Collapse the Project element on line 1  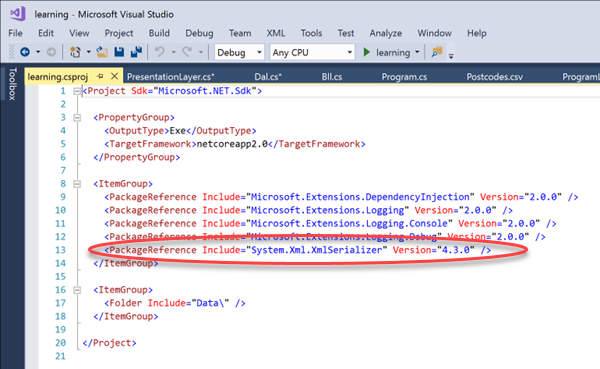(x=77, y=91)
